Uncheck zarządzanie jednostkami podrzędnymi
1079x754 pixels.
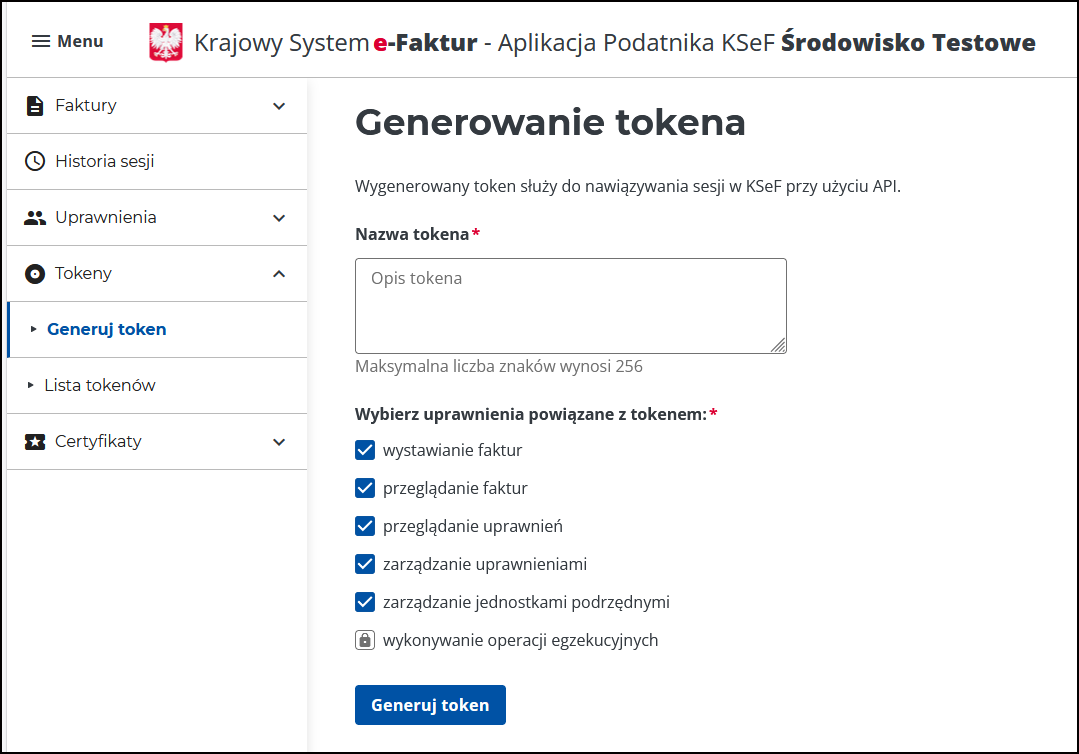364,602
